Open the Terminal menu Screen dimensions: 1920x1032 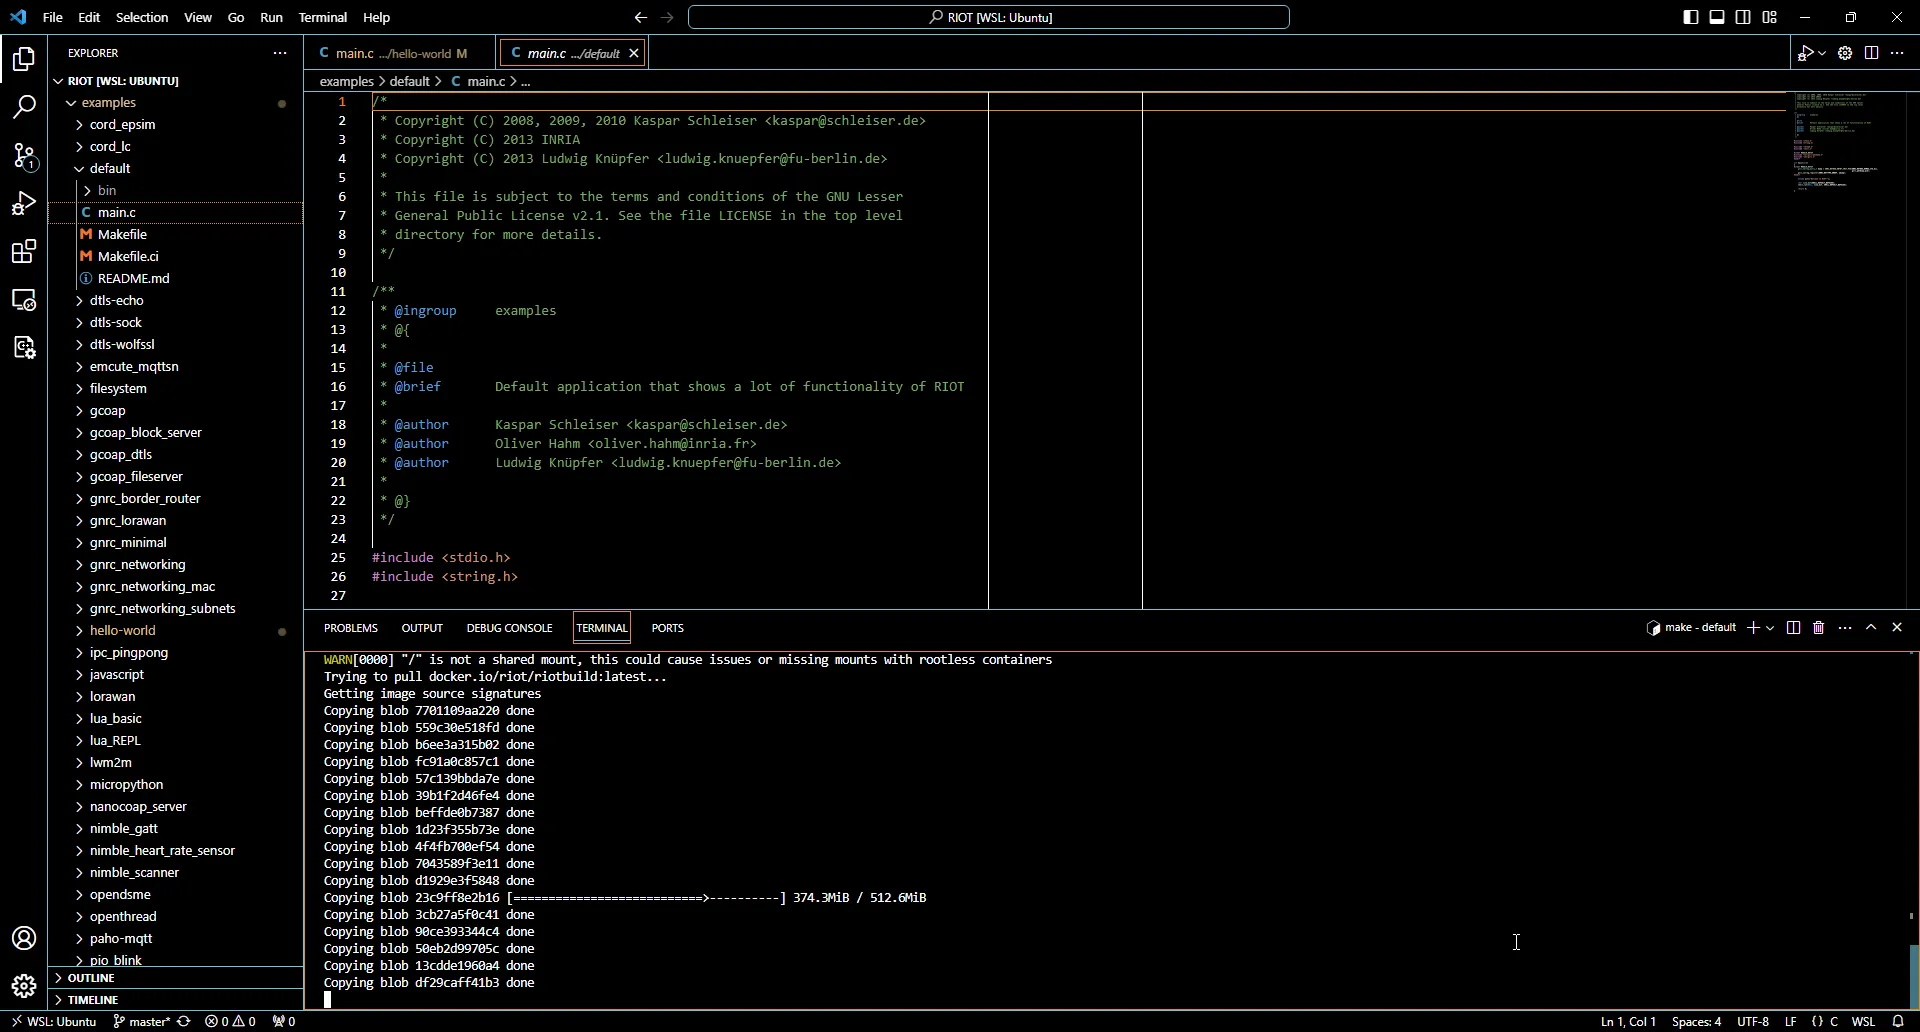tap(324, 17)
